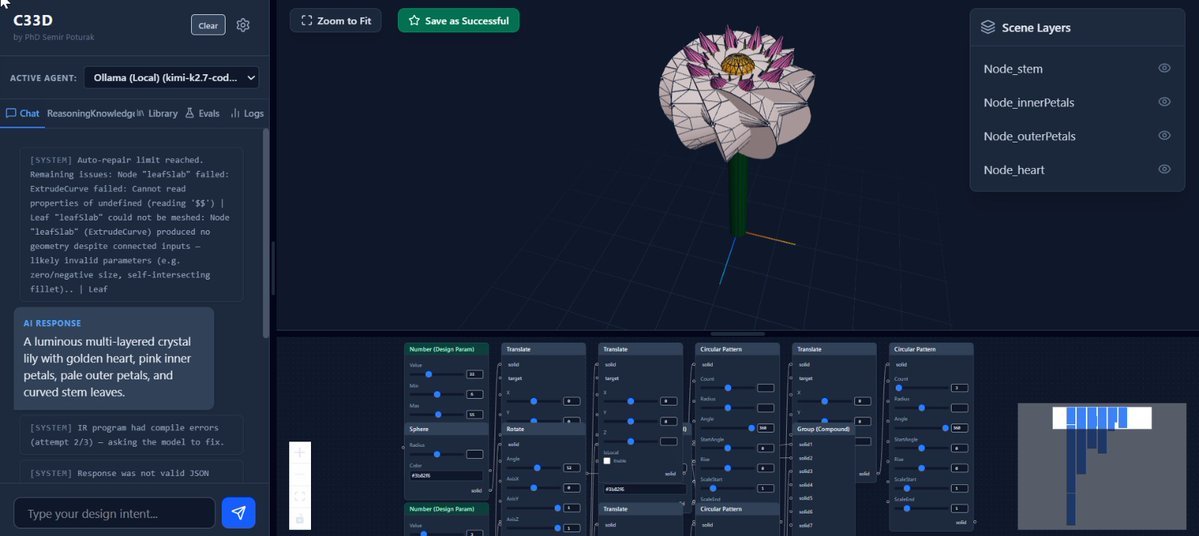Click the 'IR program had compile errors' message
The height and width of the screenshot is (536, 1199).
pos(132,435)
